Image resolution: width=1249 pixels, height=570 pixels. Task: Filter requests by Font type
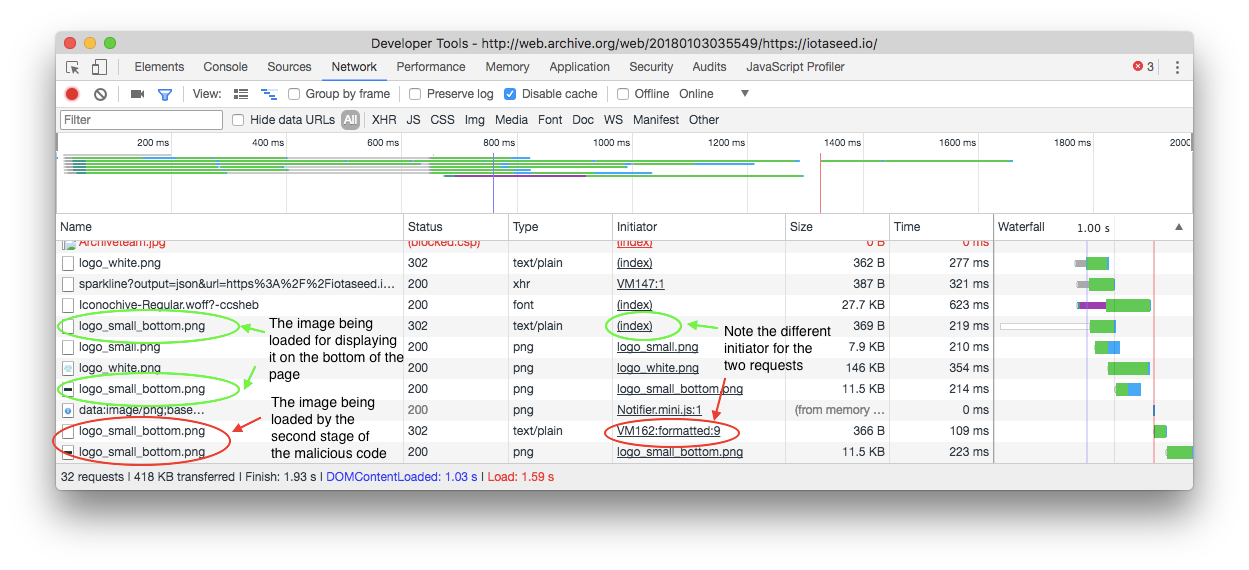(550, 120)
